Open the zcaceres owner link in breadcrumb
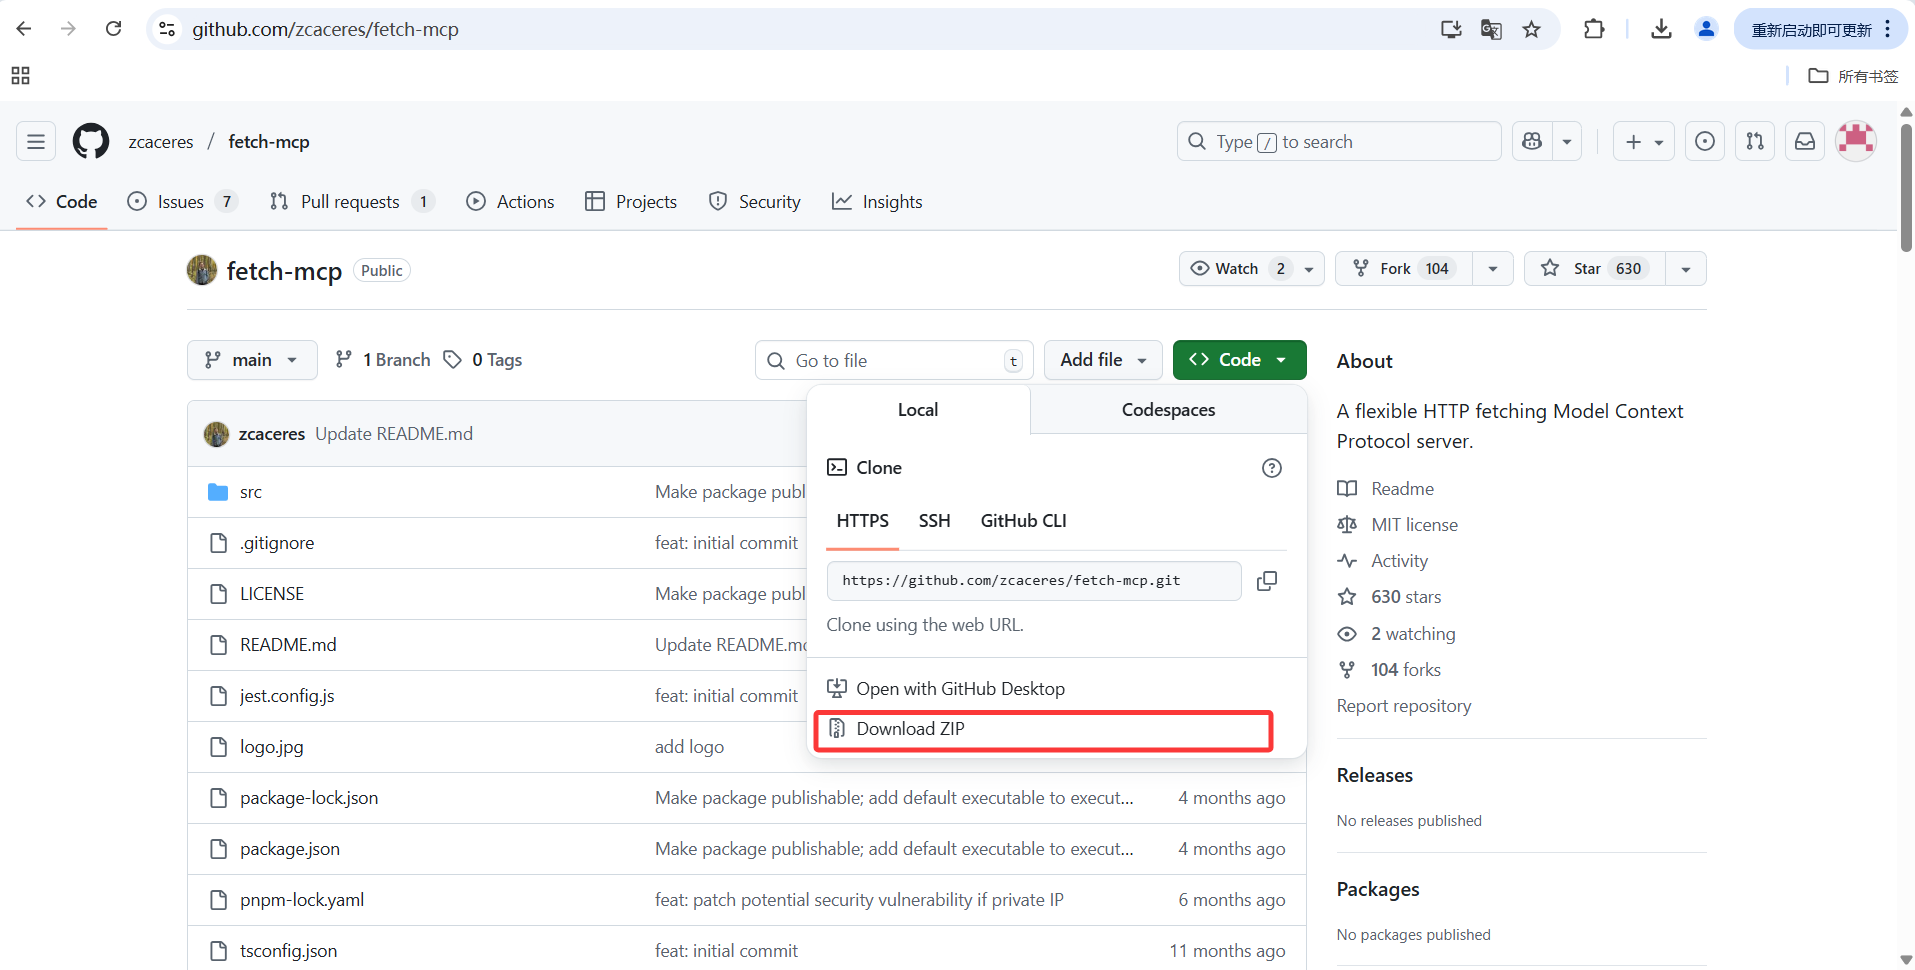This screenshot has width=1915, height=970. [x=161, y=142]
